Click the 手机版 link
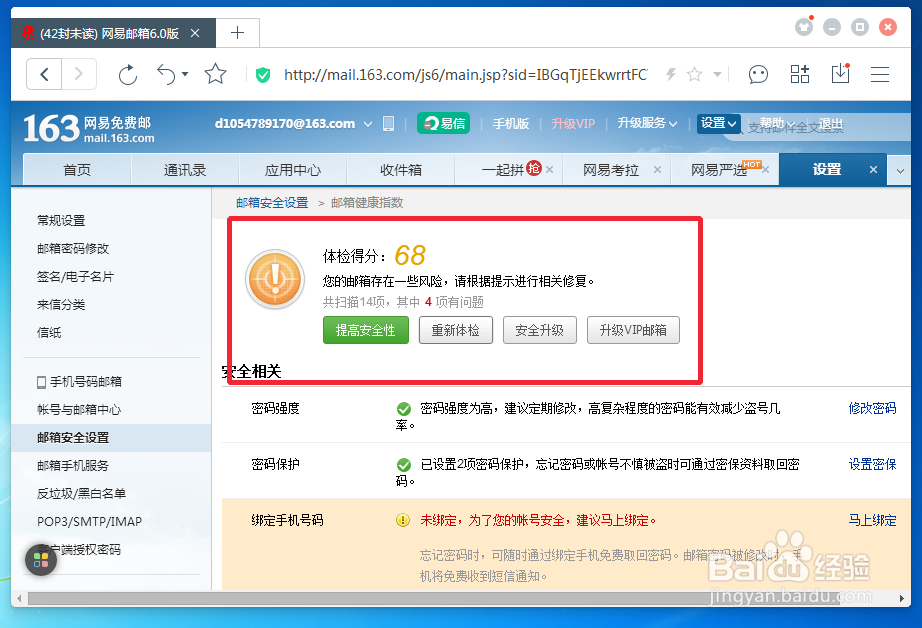The width and height of the screenshot is (922, 628). (x=510, y=123)
